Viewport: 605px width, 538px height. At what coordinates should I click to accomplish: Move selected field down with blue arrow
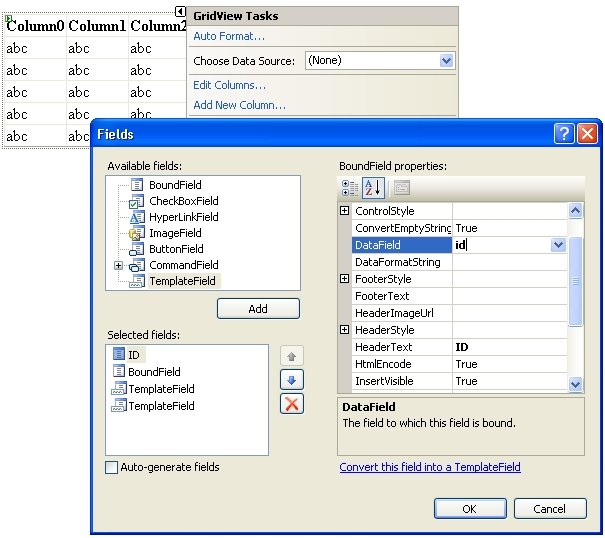pyautogui.click(x=292, y=380)
